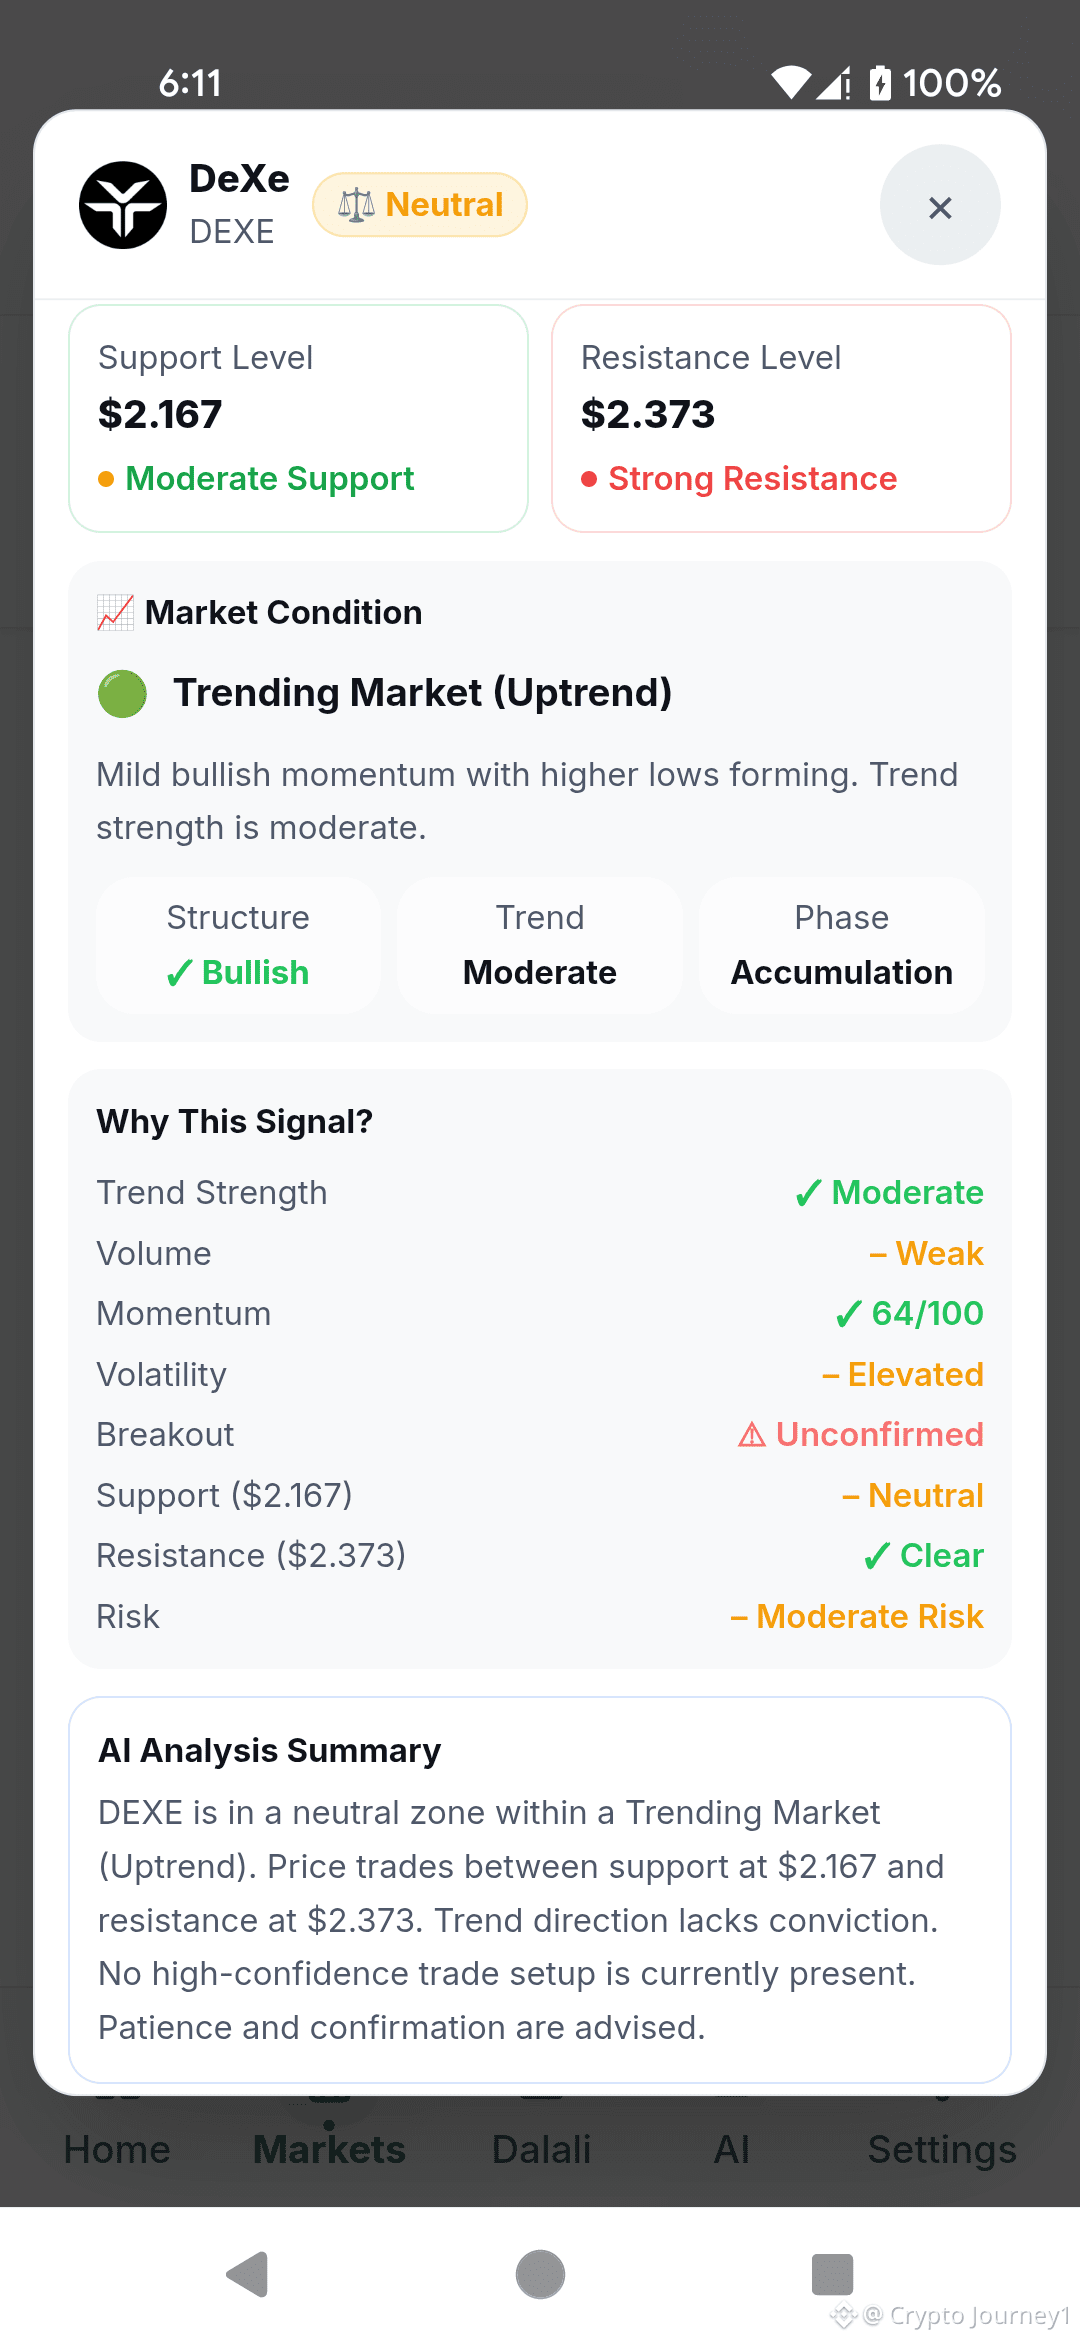Tap the Neutral signal badge

click(420, 205)
